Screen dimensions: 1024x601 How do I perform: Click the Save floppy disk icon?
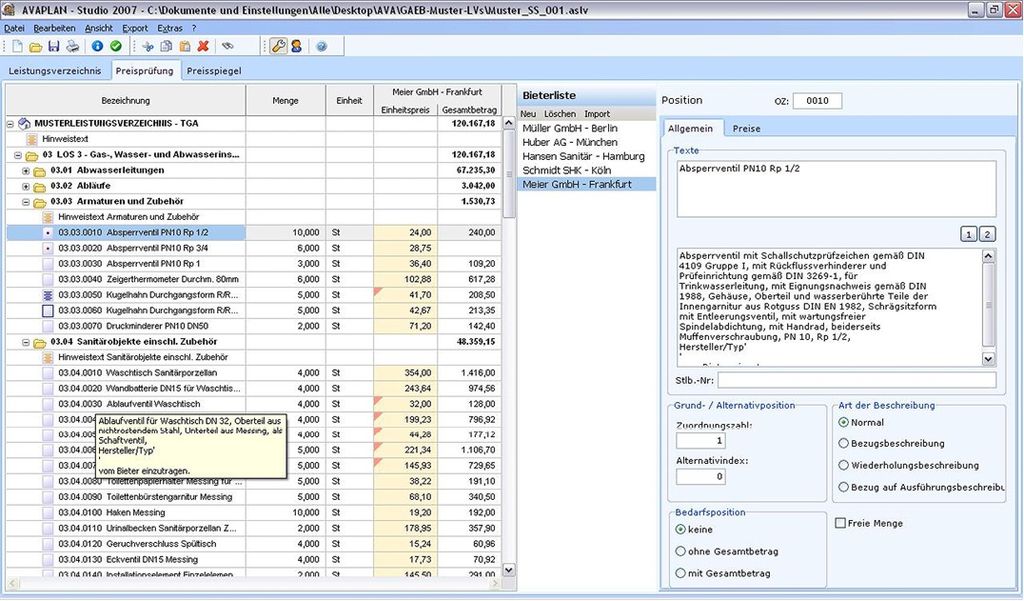pos(54,46)
